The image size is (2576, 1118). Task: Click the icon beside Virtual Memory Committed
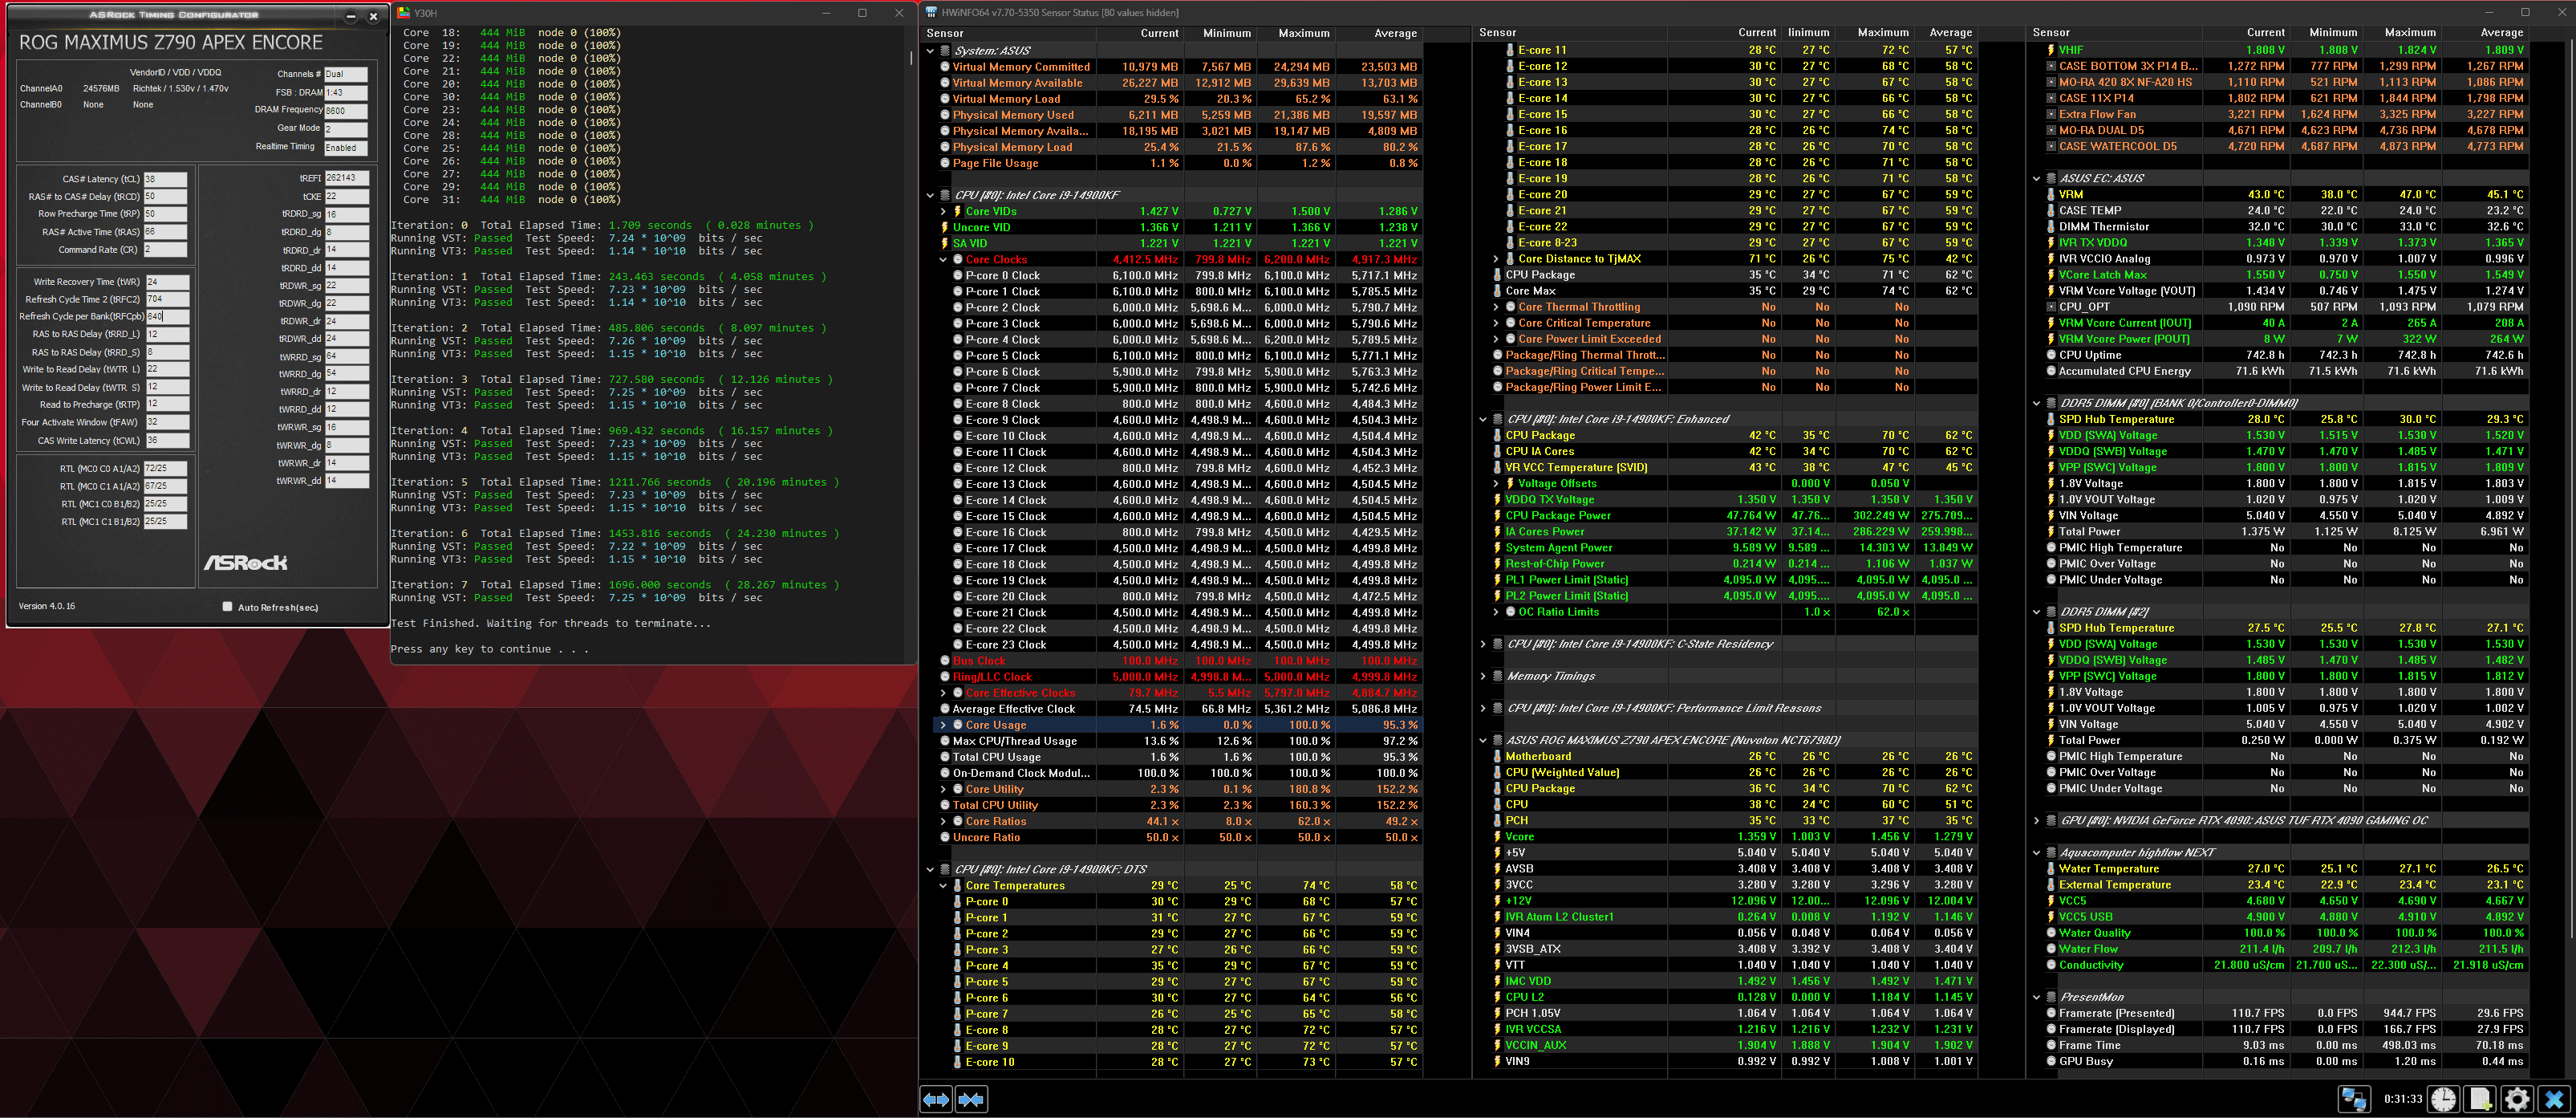pos(945,66)
